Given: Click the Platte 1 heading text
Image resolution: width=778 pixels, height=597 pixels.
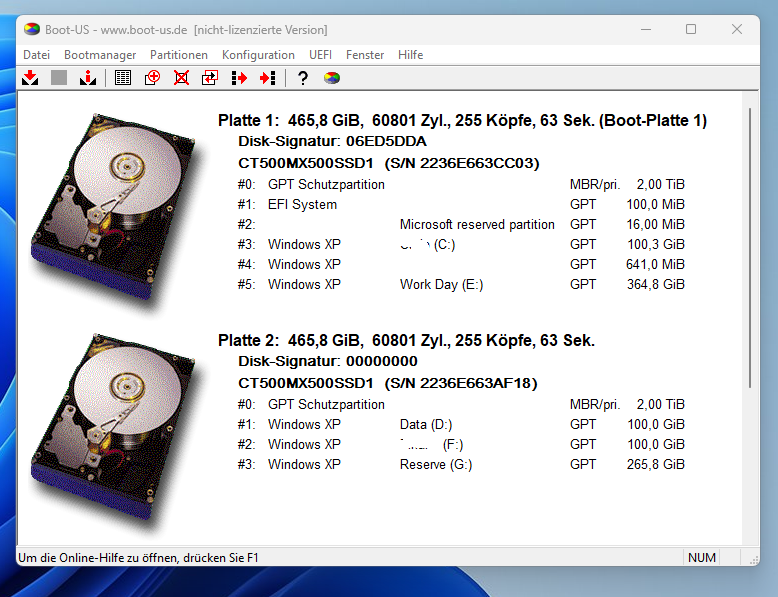Looking at the screenshot, I should 462,121.
